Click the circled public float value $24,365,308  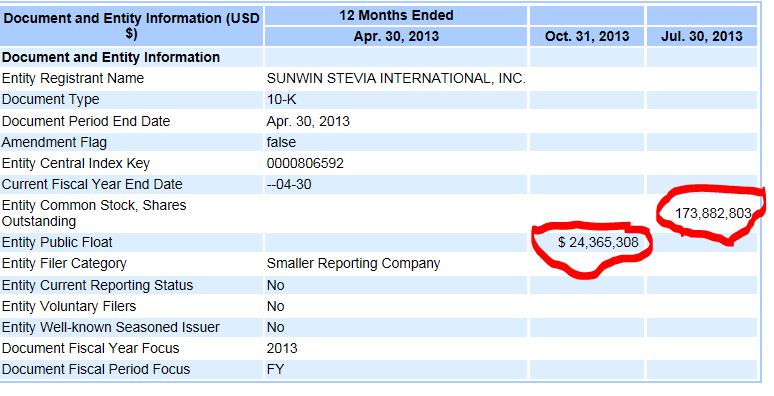[598, 242]
